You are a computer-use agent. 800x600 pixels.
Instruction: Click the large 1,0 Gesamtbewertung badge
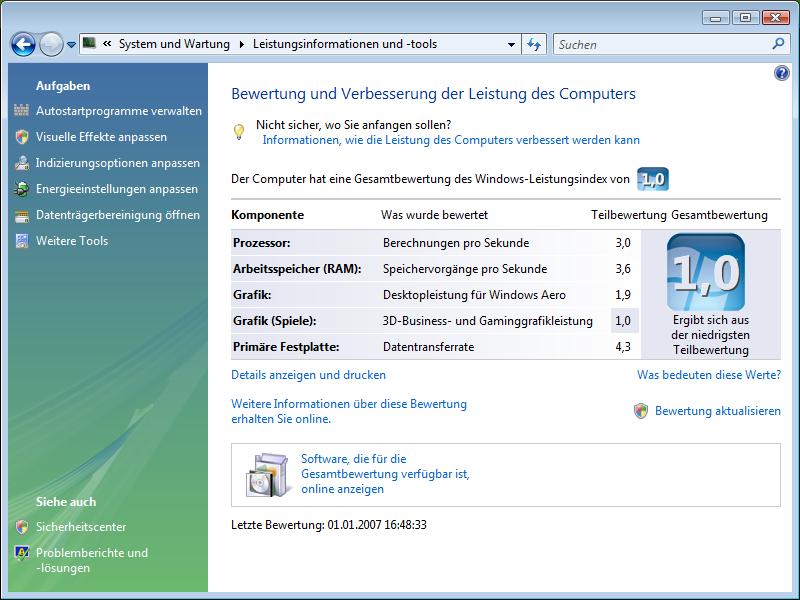click(705, 272)
